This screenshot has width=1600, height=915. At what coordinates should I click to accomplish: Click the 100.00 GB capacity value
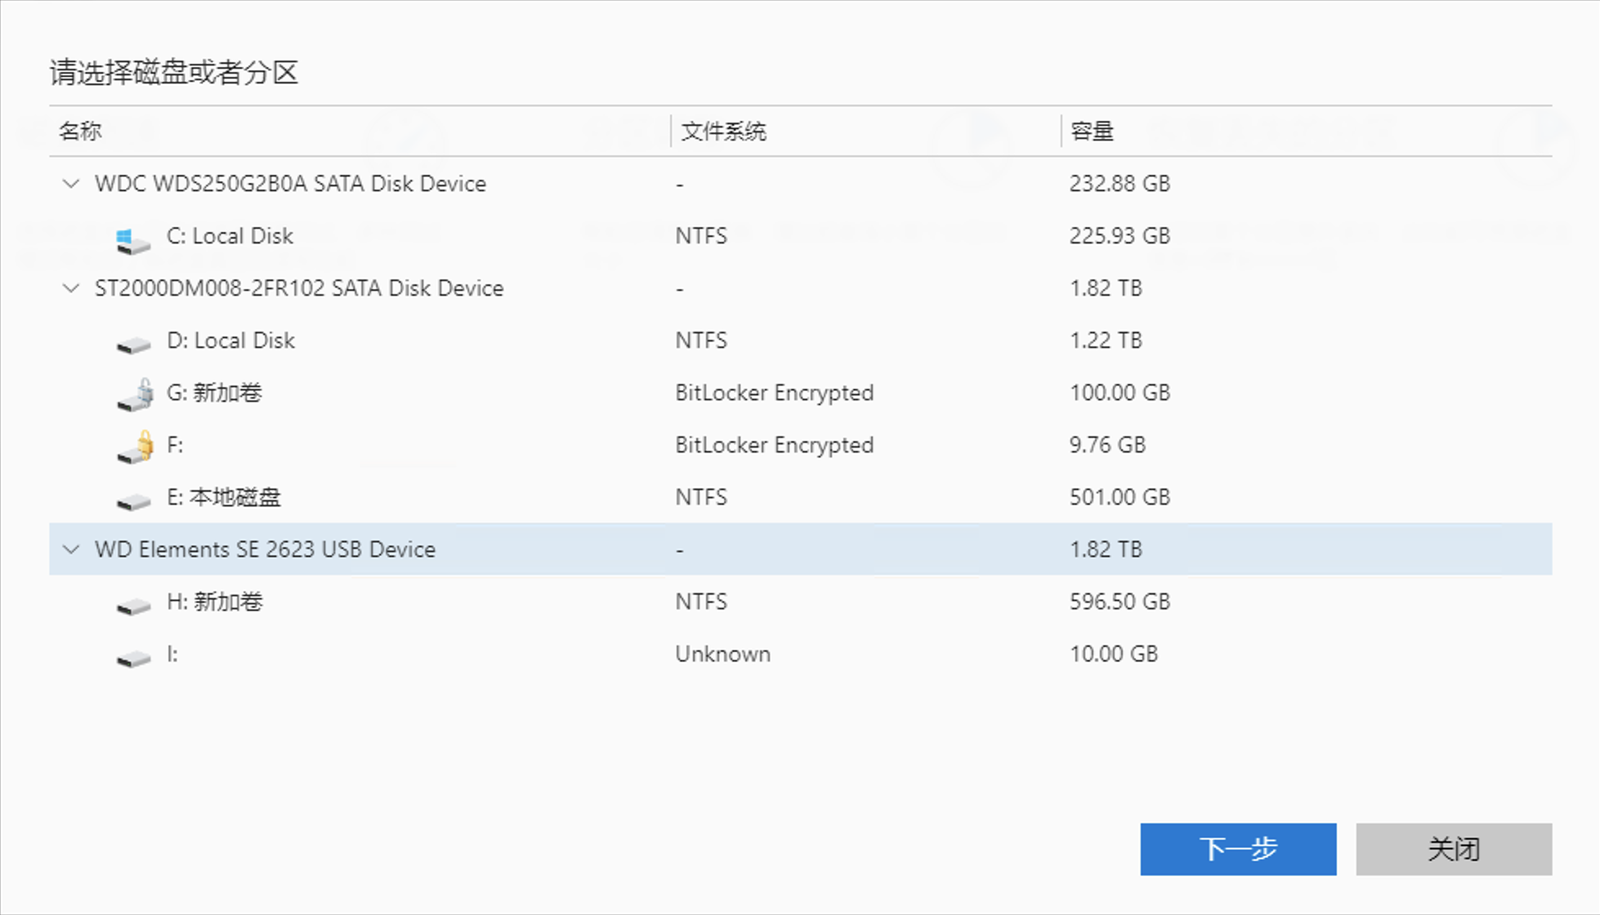[1120, 393]
